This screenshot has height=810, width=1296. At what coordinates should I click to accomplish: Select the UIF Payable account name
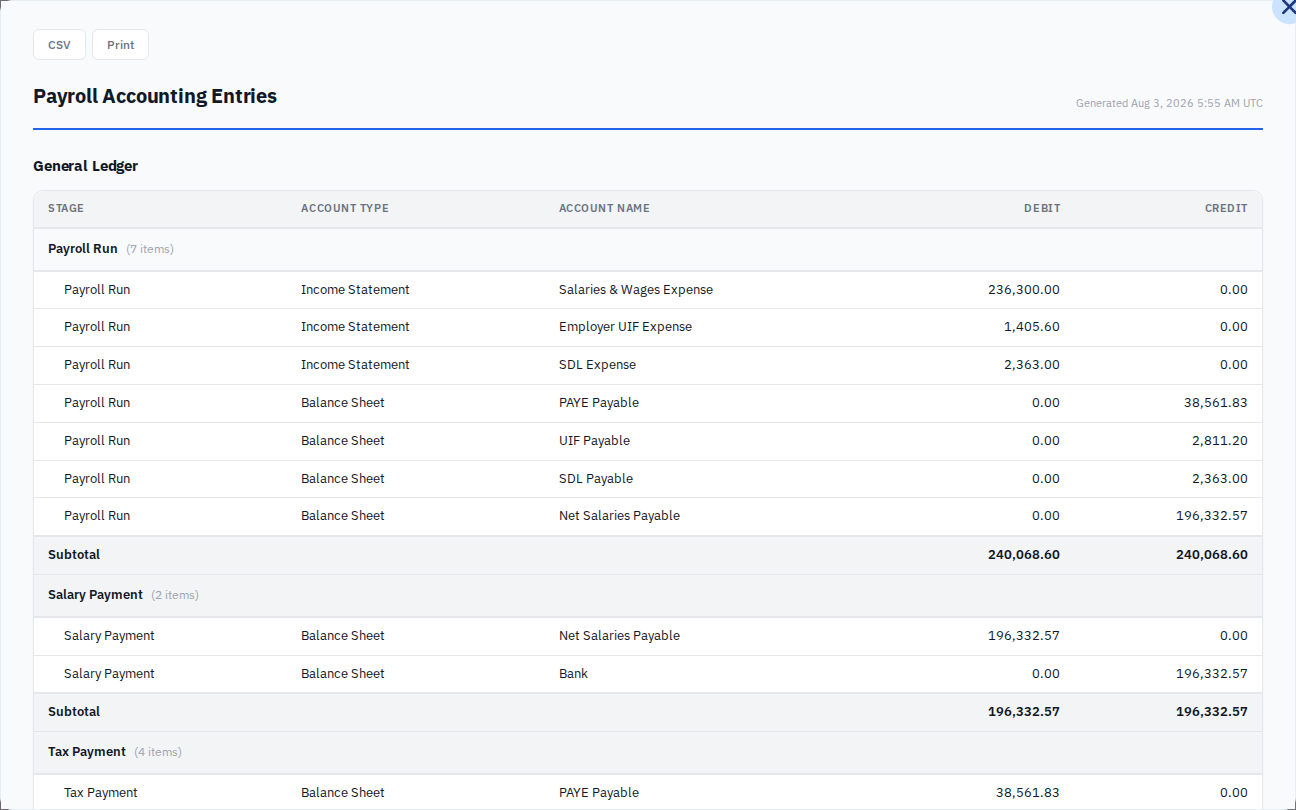click(x=594, y=441)
